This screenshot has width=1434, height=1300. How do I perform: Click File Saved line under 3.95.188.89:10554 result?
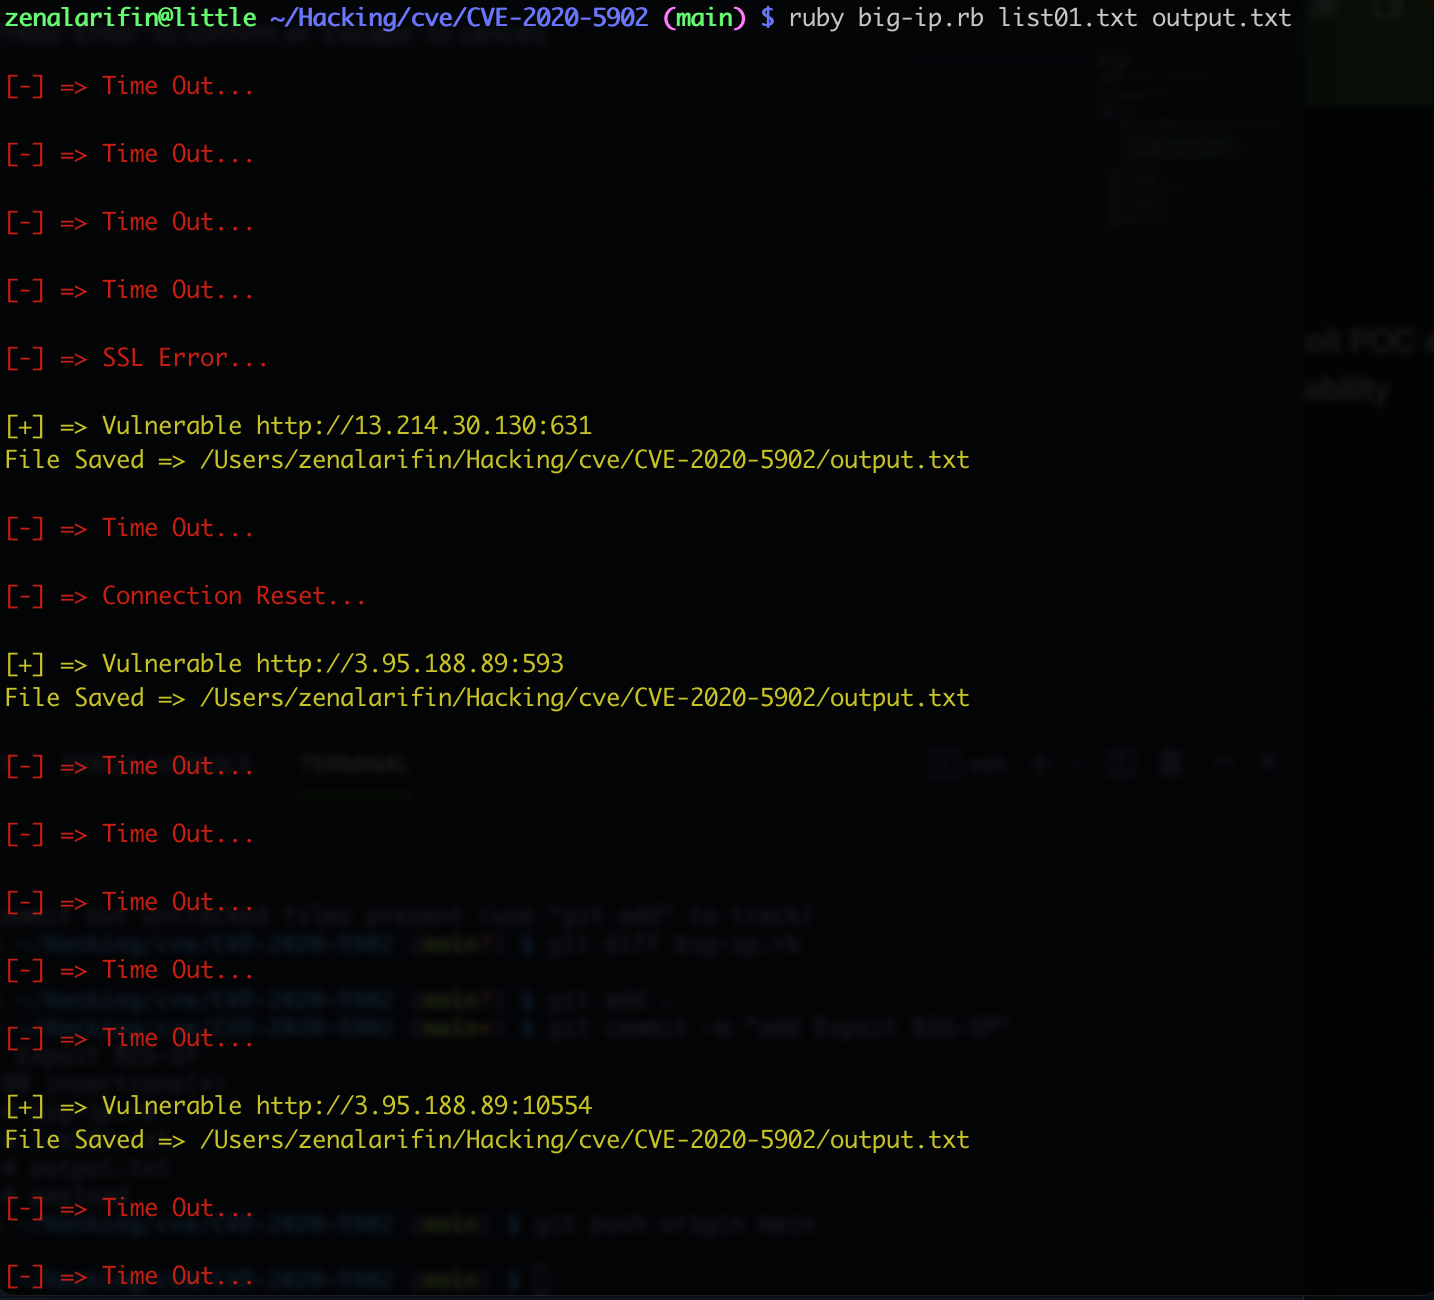click(x=487, y=1140)
